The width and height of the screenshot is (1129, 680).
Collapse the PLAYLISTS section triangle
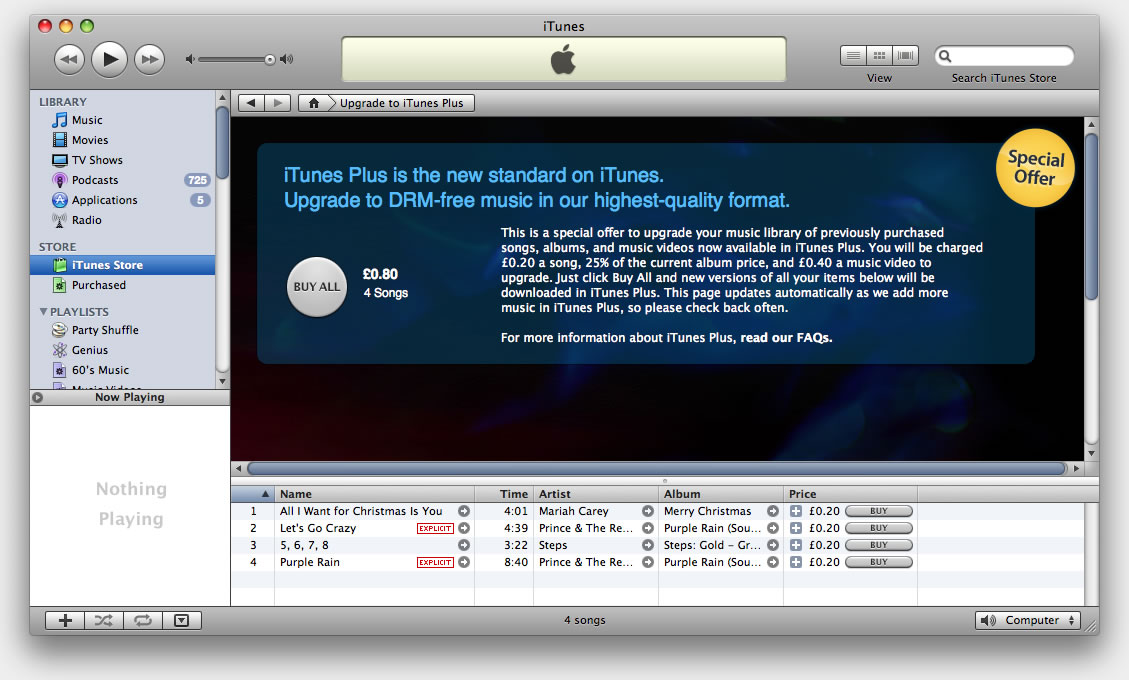tap(43, 311)
